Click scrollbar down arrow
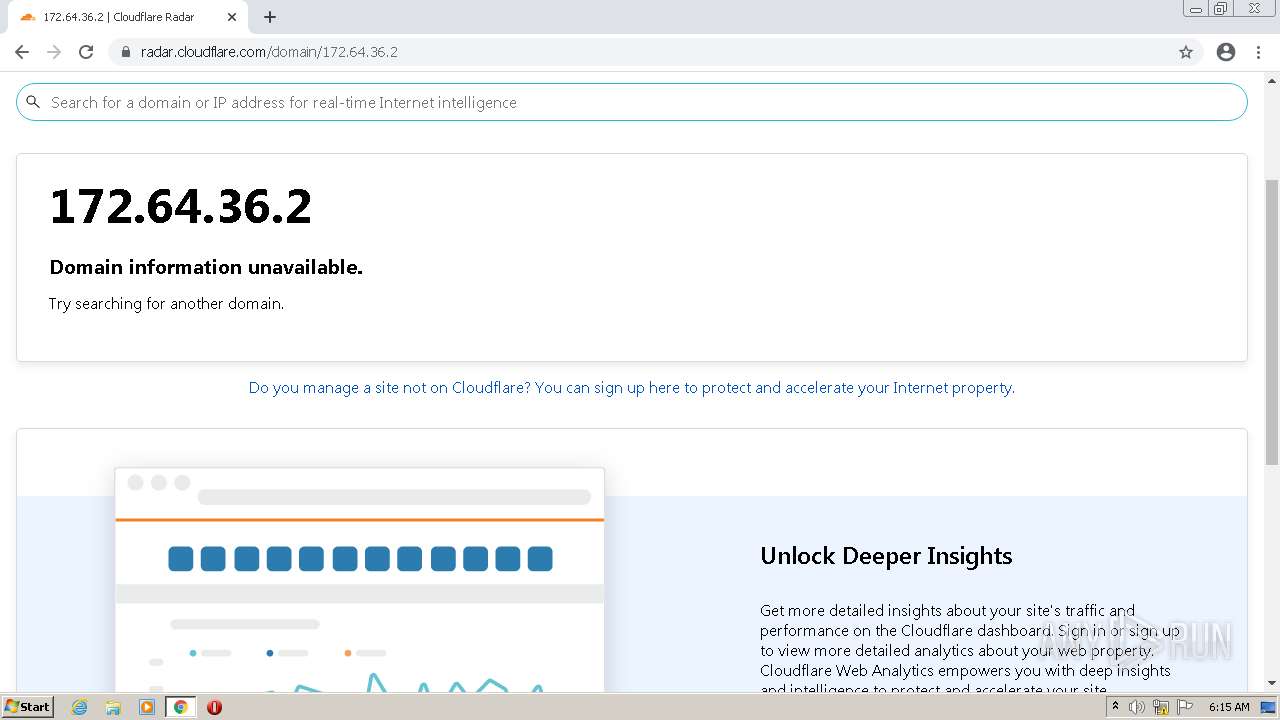Screen dimensions: 1280x720 tap(1272, 684)
